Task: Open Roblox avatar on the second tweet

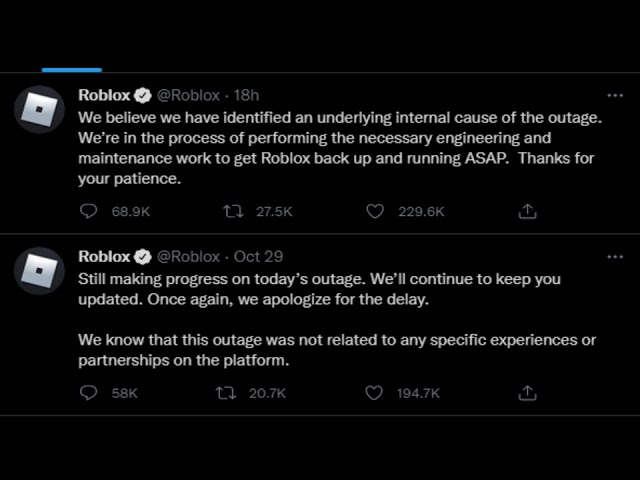Action: (39, 271)
